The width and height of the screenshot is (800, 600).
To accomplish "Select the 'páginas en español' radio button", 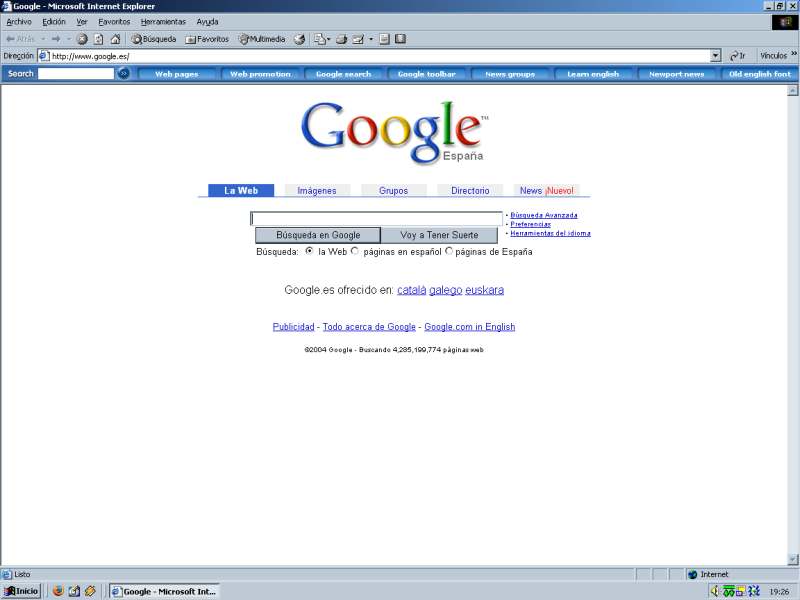I will coord(355,251).
